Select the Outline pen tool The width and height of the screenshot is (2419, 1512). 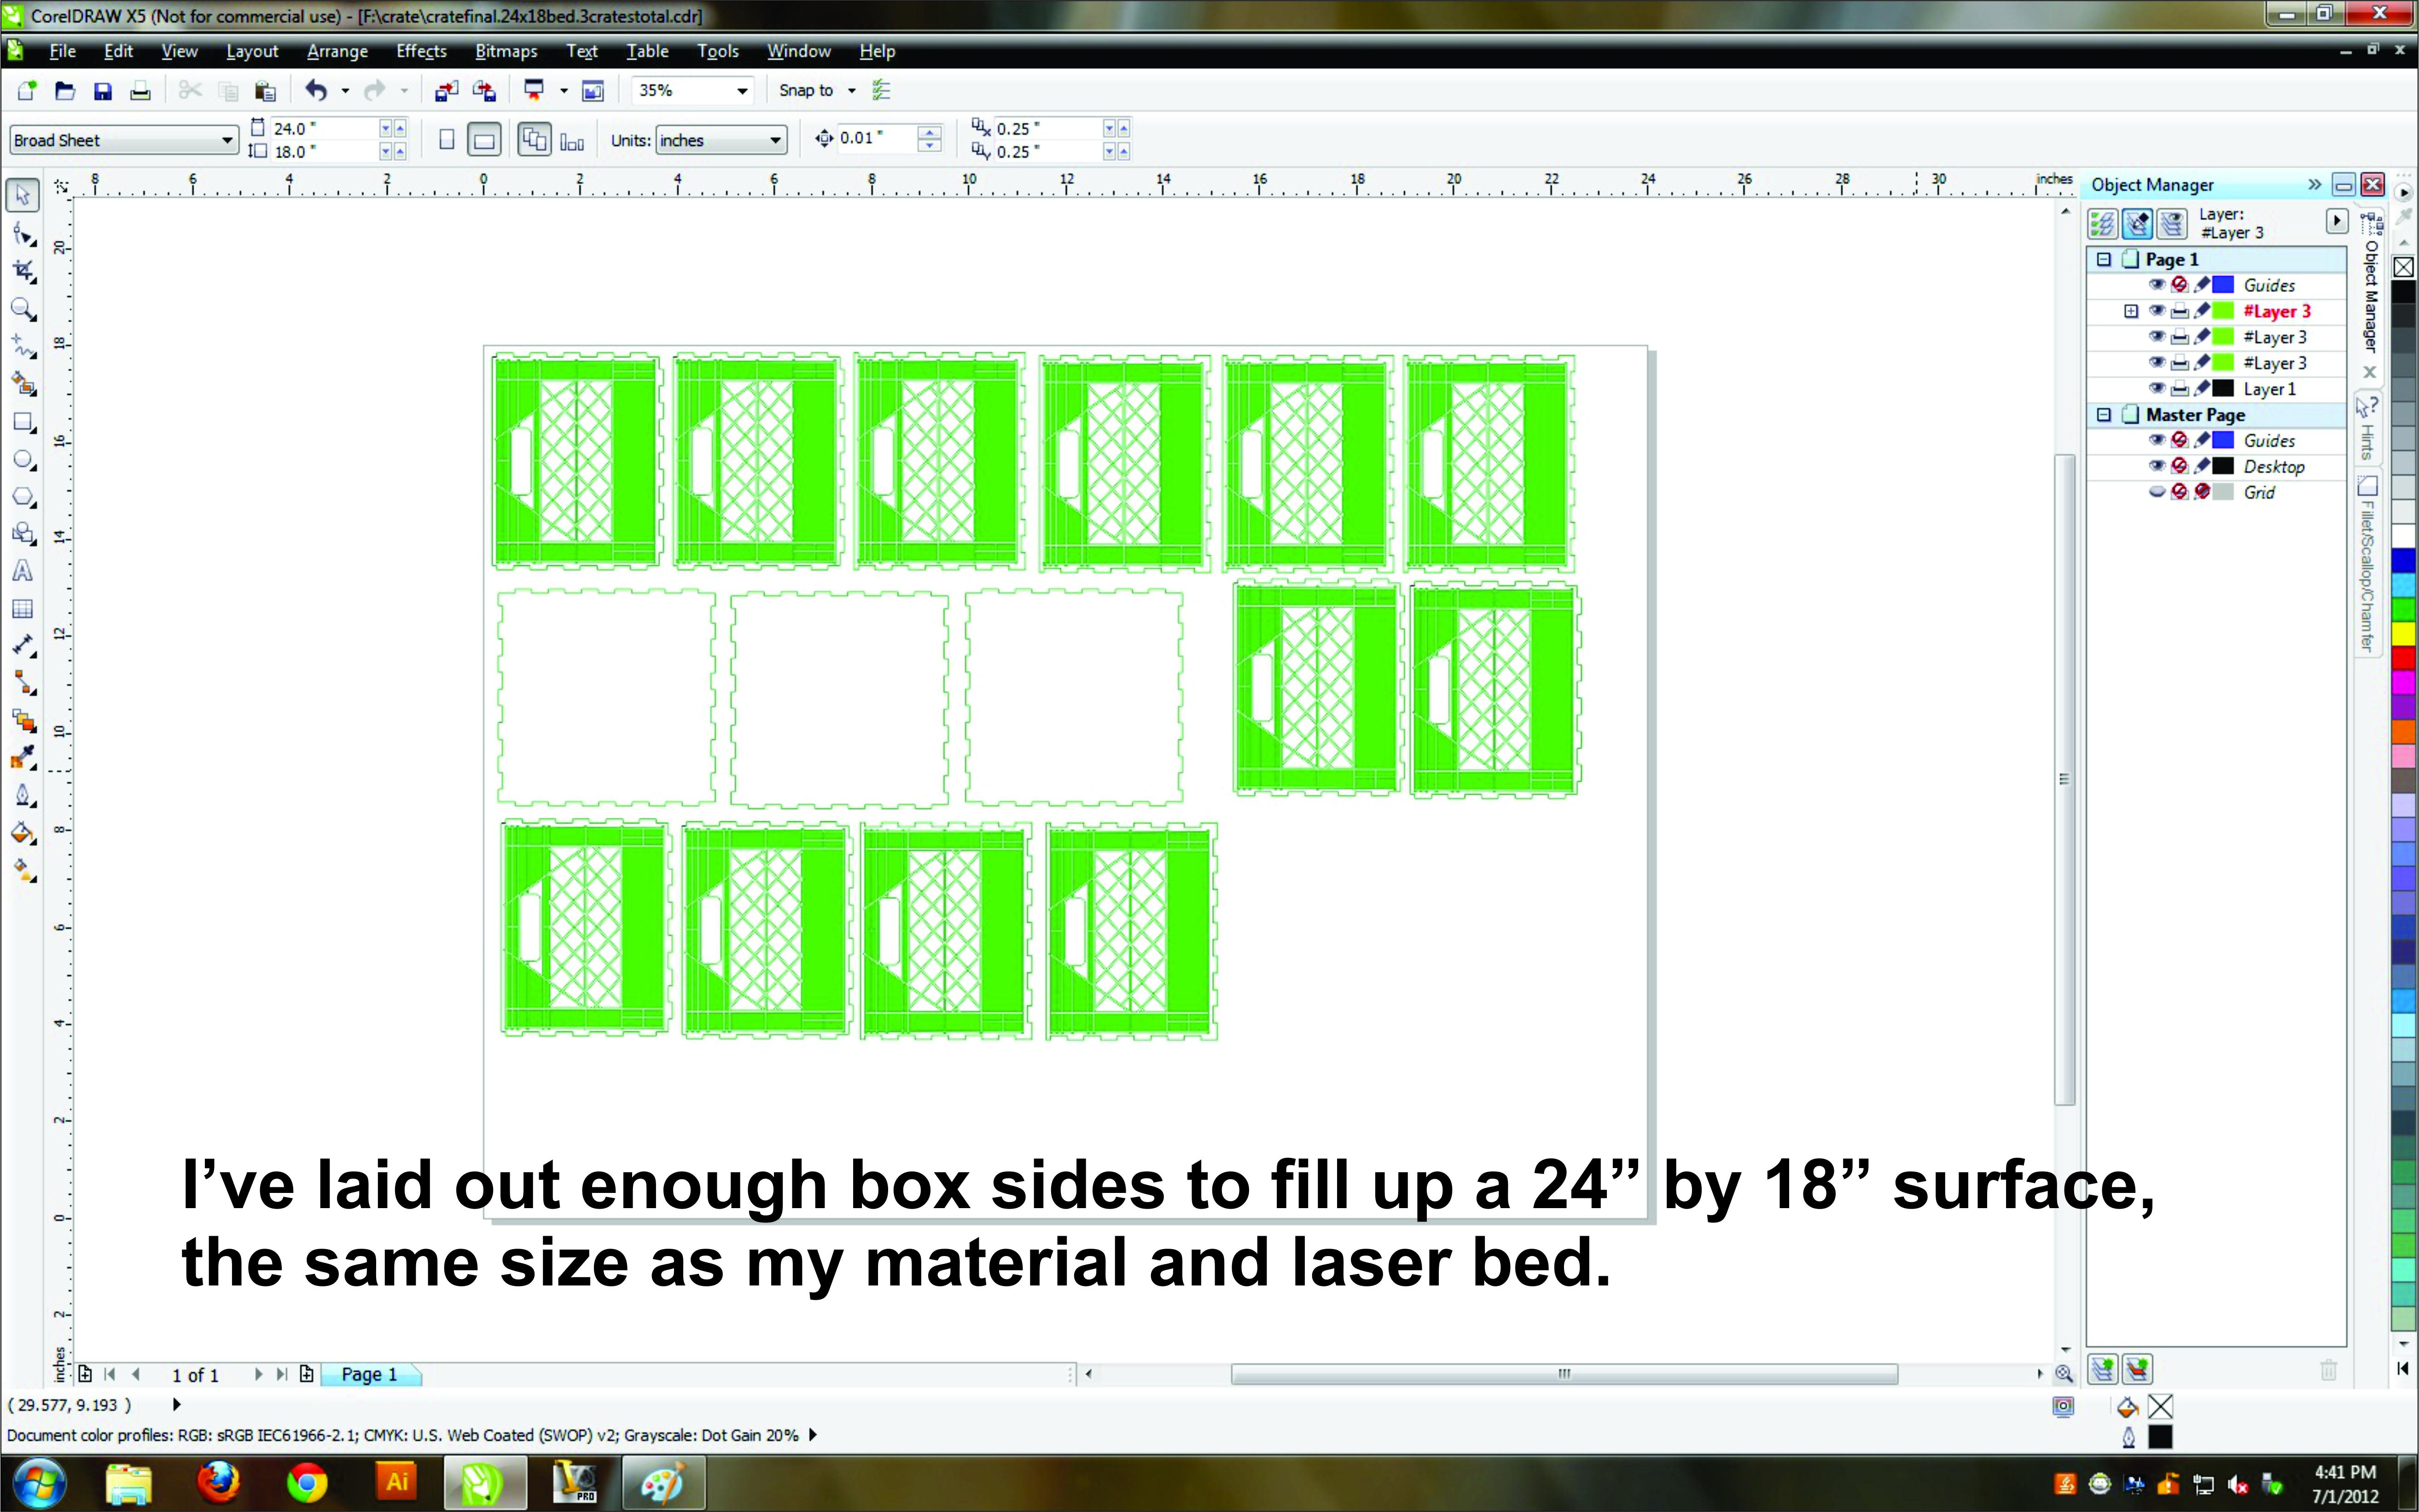(23, 796)
